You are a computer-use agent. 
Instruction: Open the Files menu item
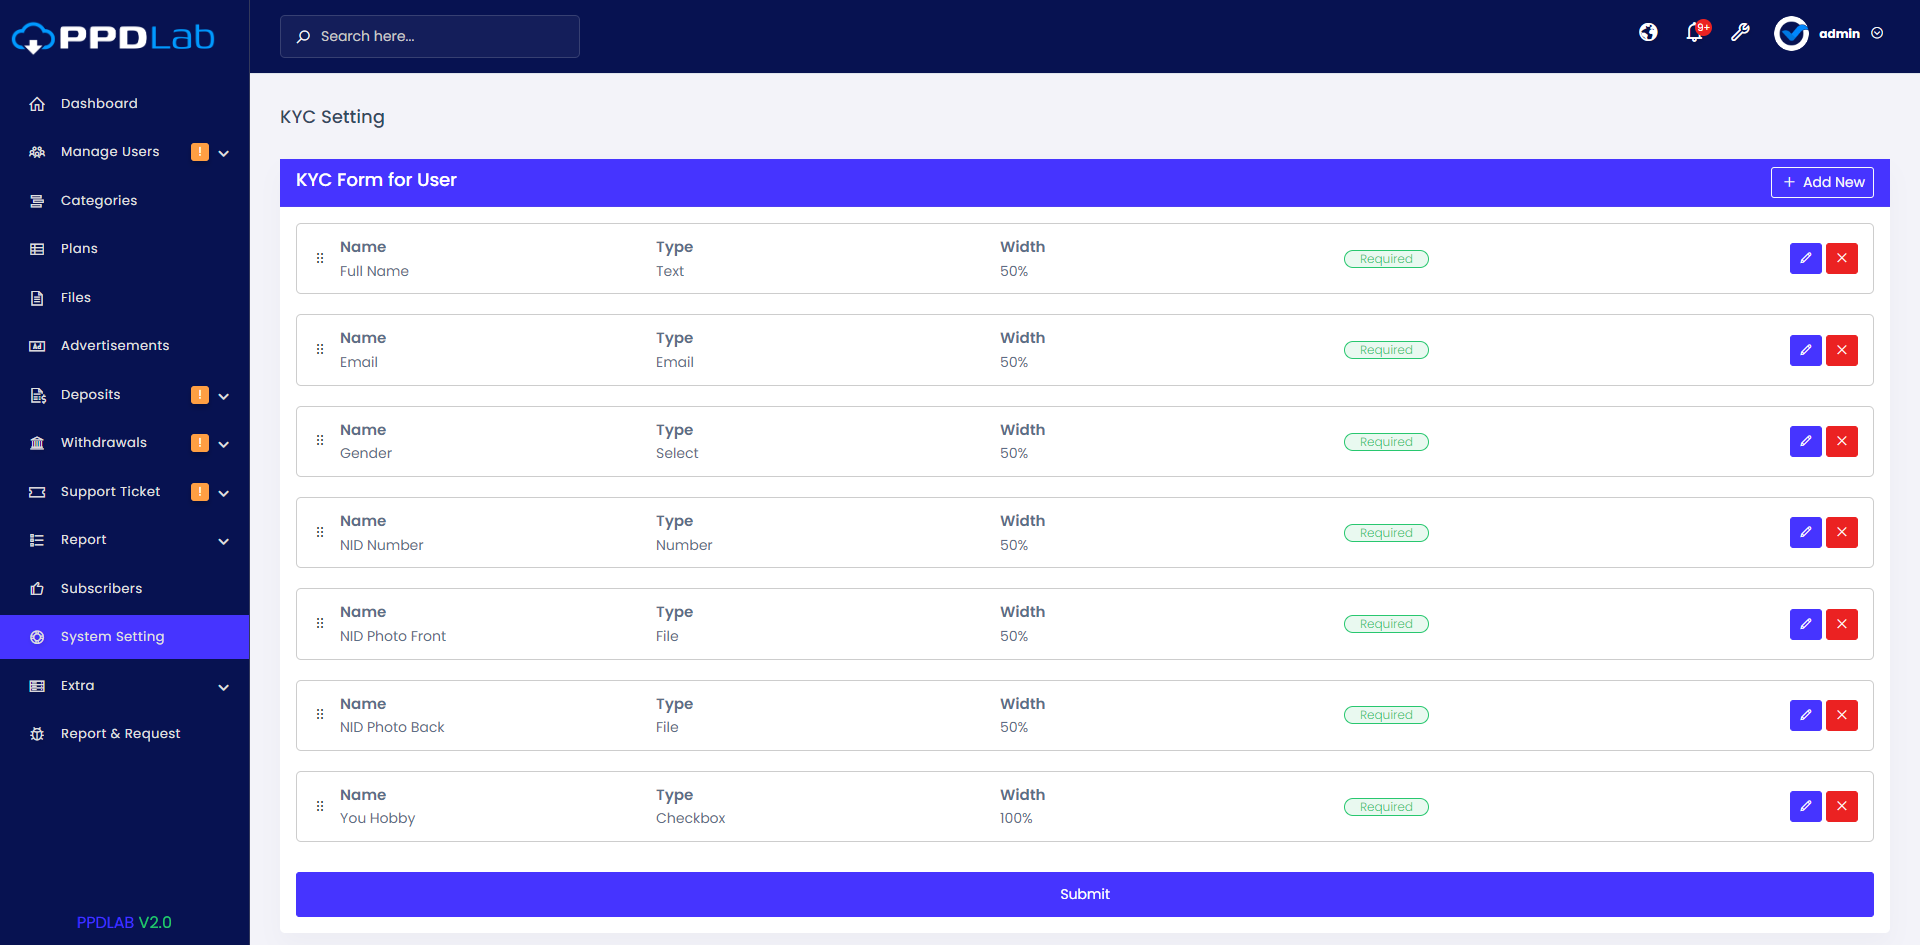click(76, 298)
